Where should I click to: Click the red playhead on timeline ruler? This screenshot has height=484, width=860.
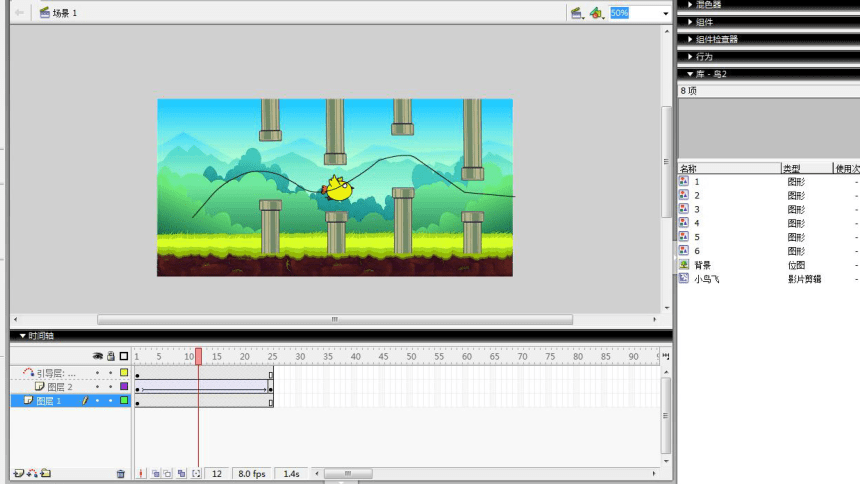pyautogui.click(x=199, y=356)
